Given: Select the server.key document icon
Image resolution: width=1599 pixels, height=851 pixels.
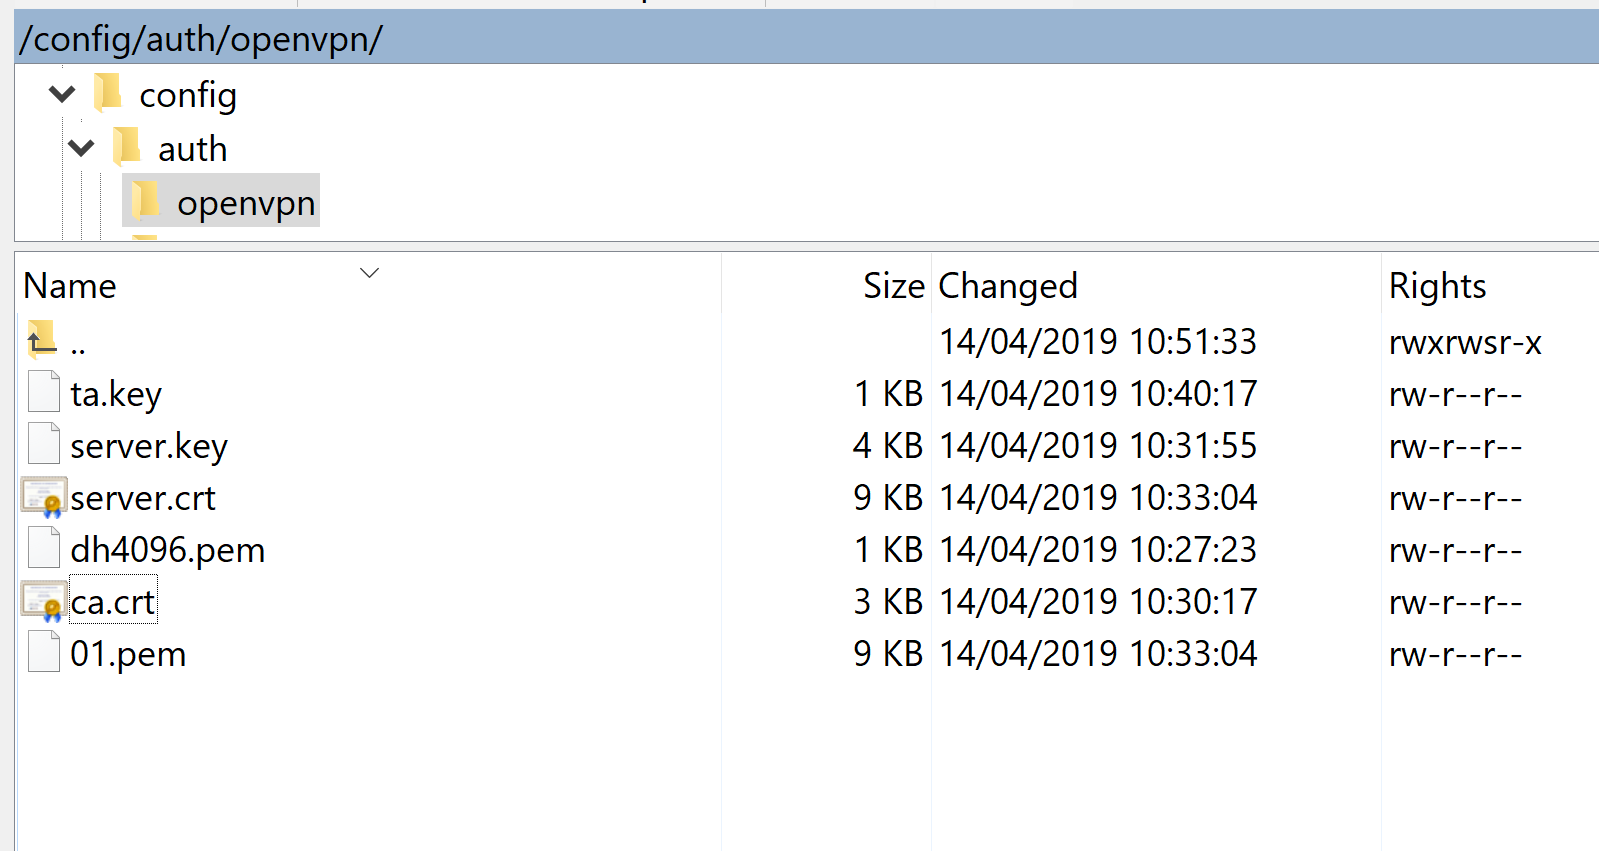Looking at the screenshot, I should click(x=43, y=443).
